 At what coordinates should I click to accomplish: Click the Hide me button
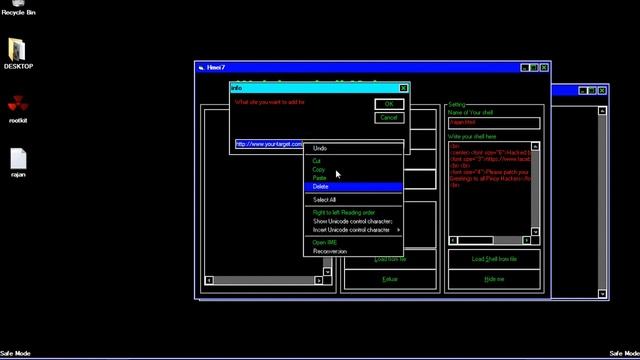494,279
